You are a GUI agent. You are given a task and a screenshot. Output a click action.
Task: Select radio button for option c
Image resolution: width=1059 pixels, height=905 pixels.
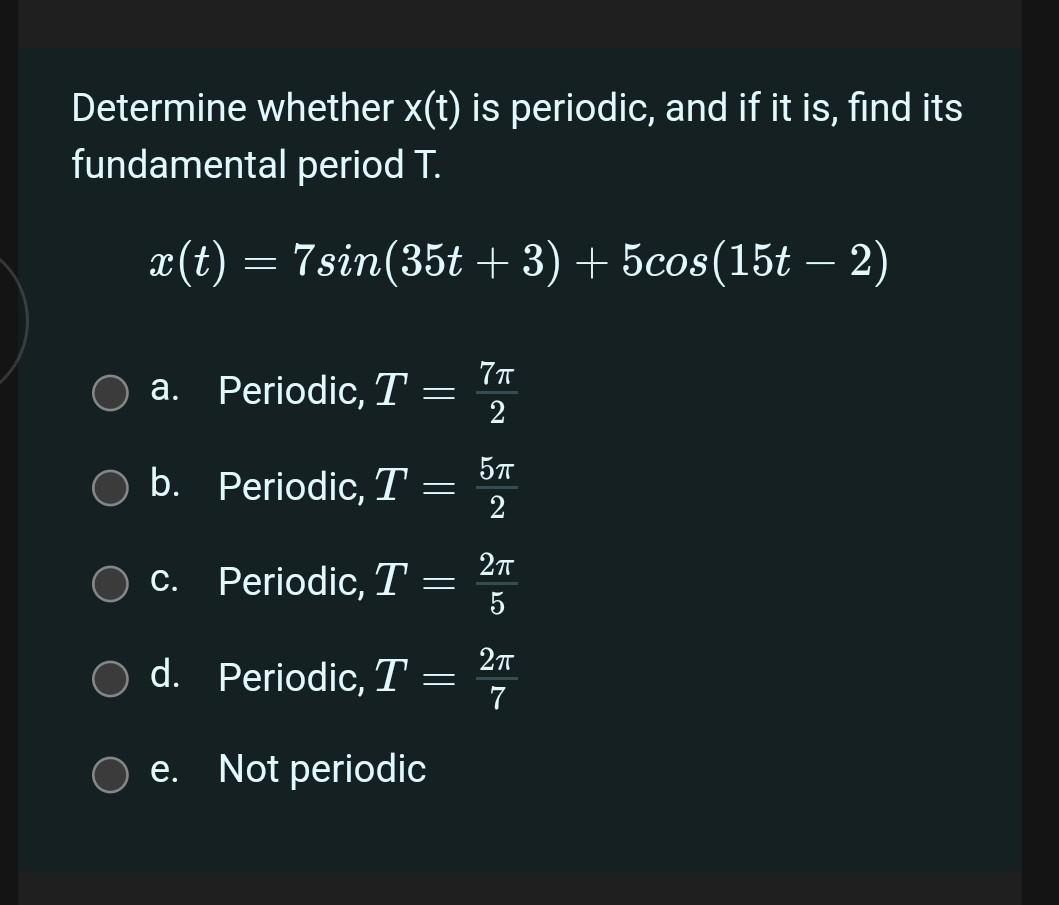coord(110,583)
